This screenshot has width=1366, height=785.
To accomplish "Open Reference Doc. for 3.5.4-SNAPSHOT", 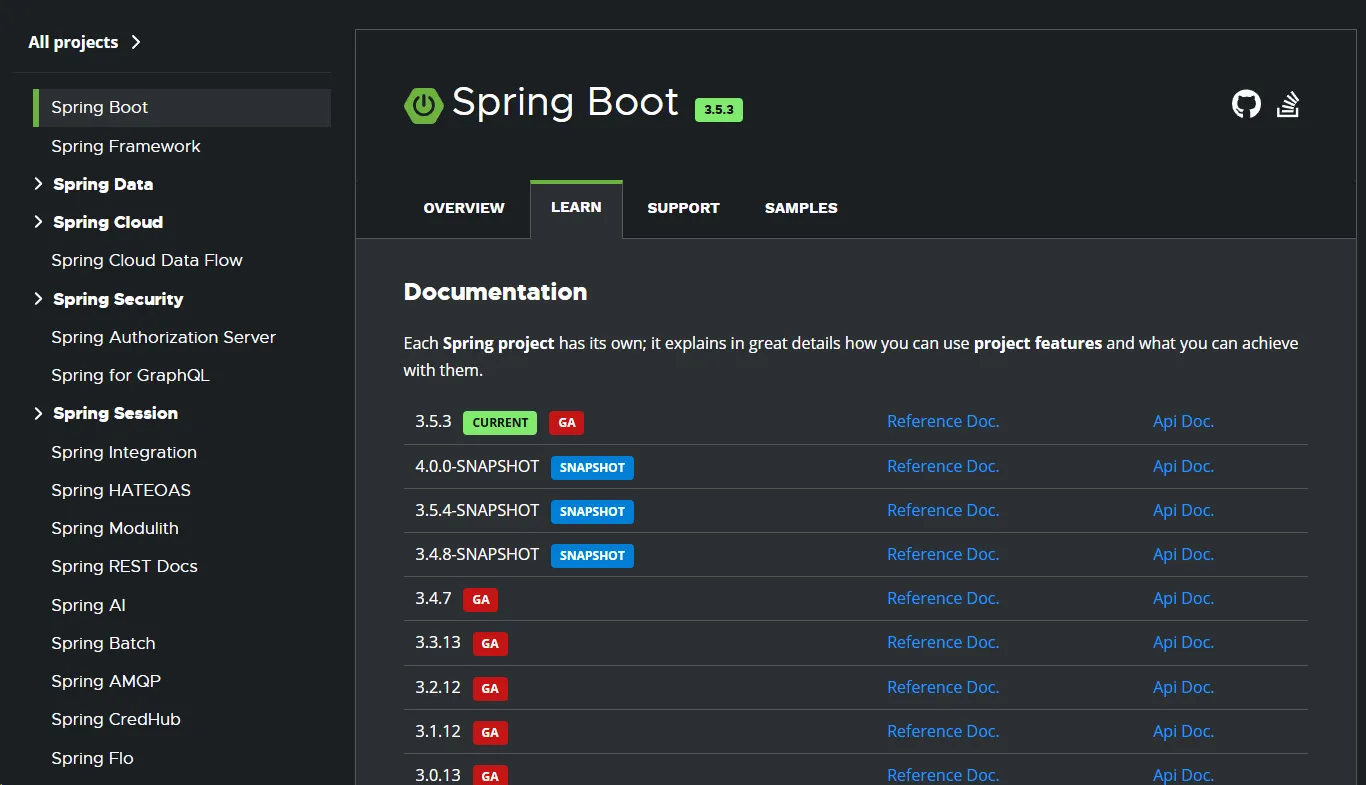I will click(943, 510).
